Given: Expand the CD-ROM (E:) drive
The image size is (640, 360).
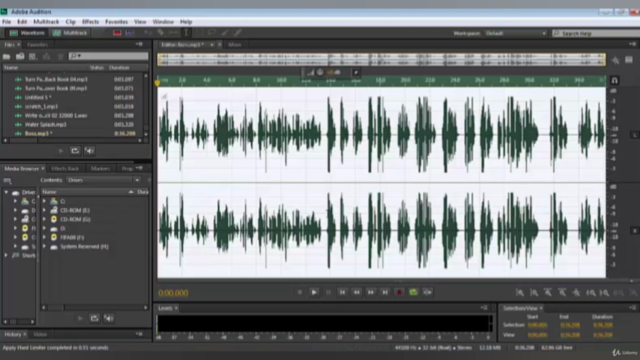Looking at the screenshot, I should click(44, 210).
